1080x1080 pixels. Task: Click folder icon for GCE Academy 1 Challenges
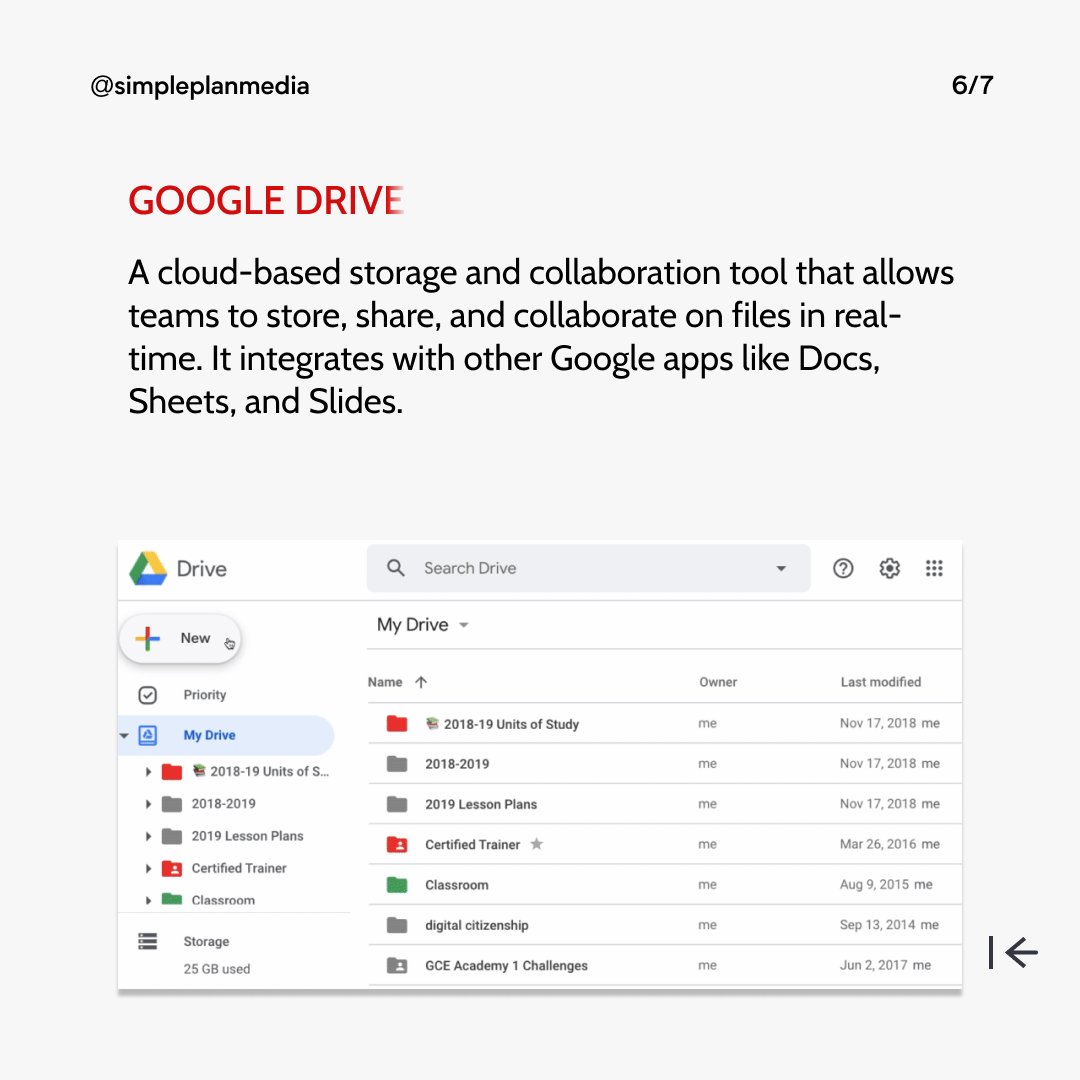coord(397,966)
